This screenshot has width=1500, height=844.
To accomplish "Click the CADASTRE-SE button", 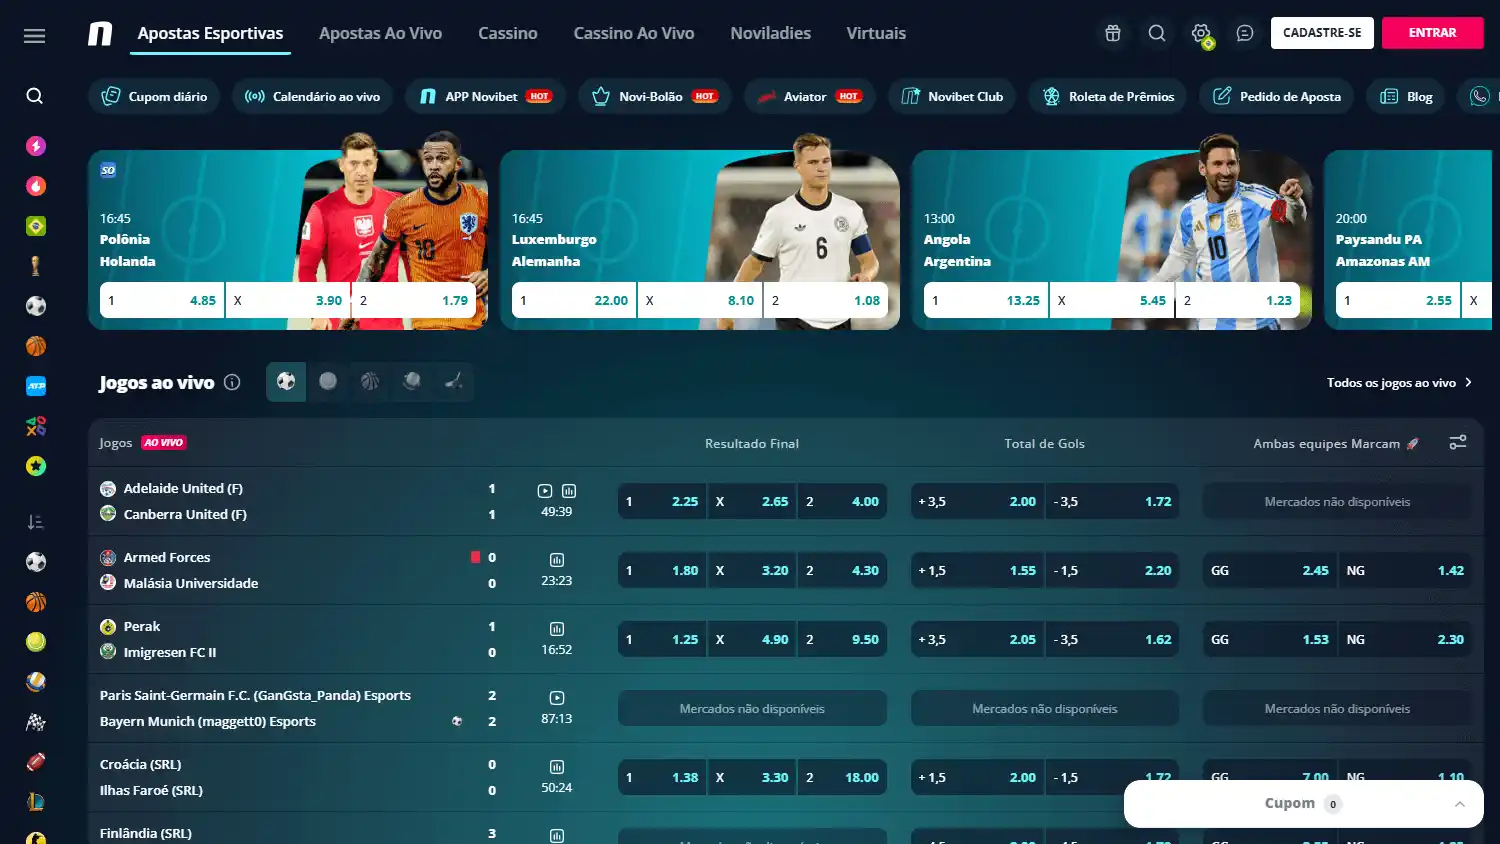I will (x=1322, y=33).
